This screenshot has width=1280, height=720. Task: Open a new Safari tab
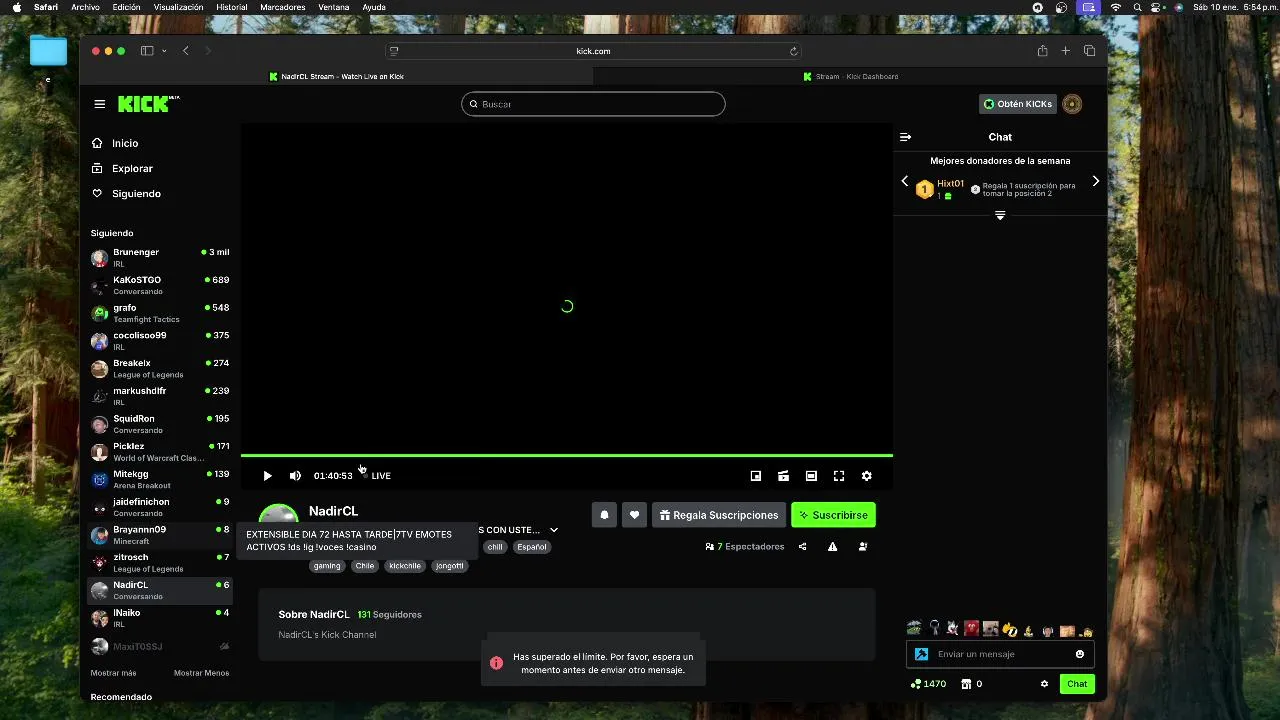click(x=1066, y=51)
